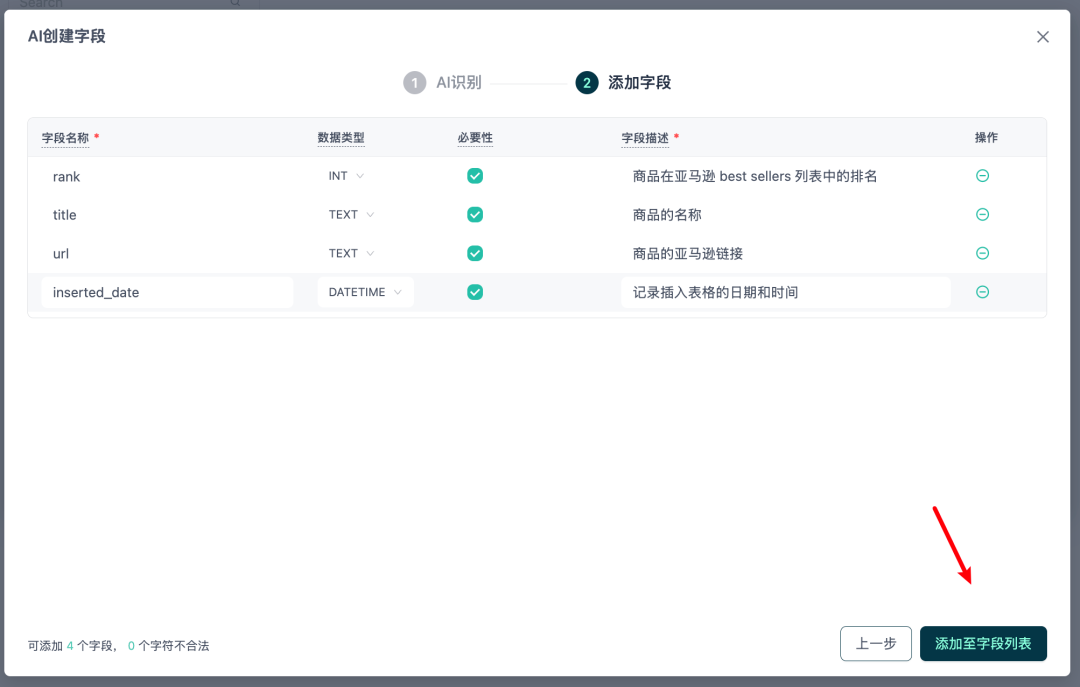This screenshot has height=687, width=1080.
Task: Click the step 2 添加字段 circle
Action: [x=586, y=83]
